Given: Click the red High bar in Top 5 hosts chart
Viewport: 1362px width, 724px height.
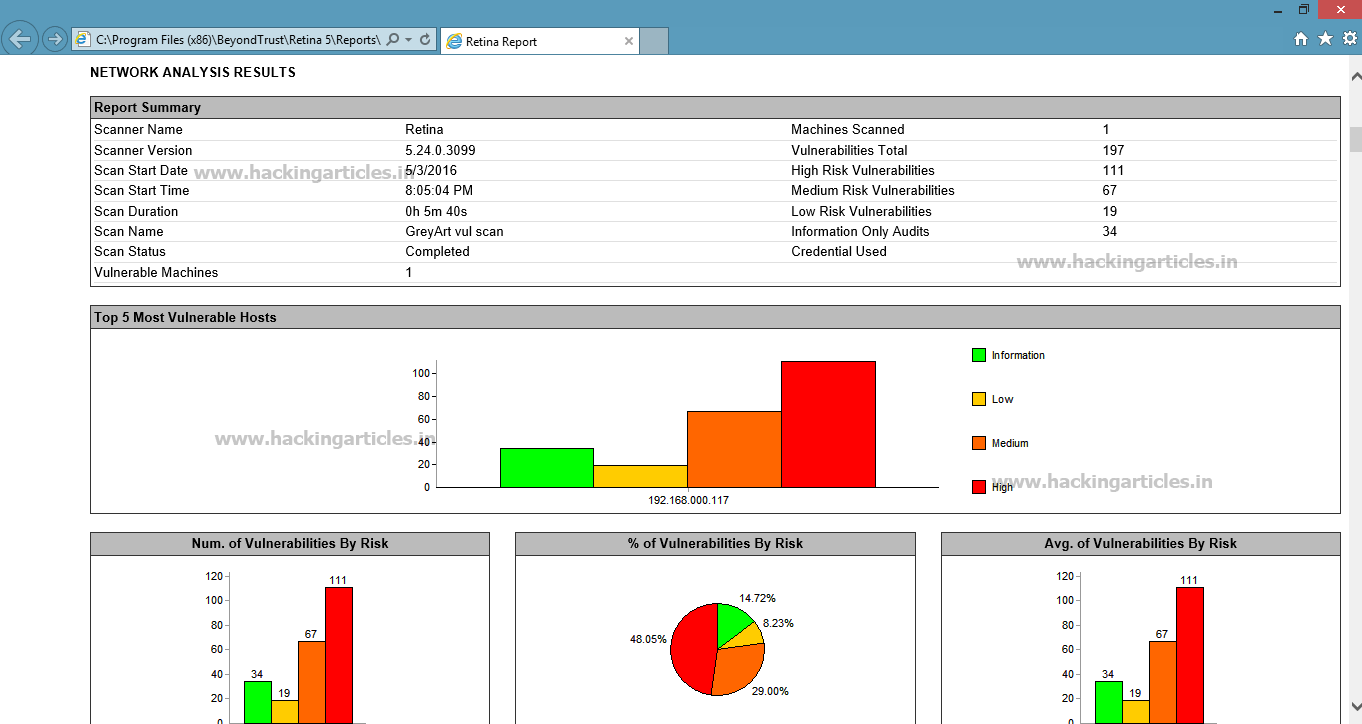Looking at the screenshot, I should pyautogui.click(x=828, y=424).
